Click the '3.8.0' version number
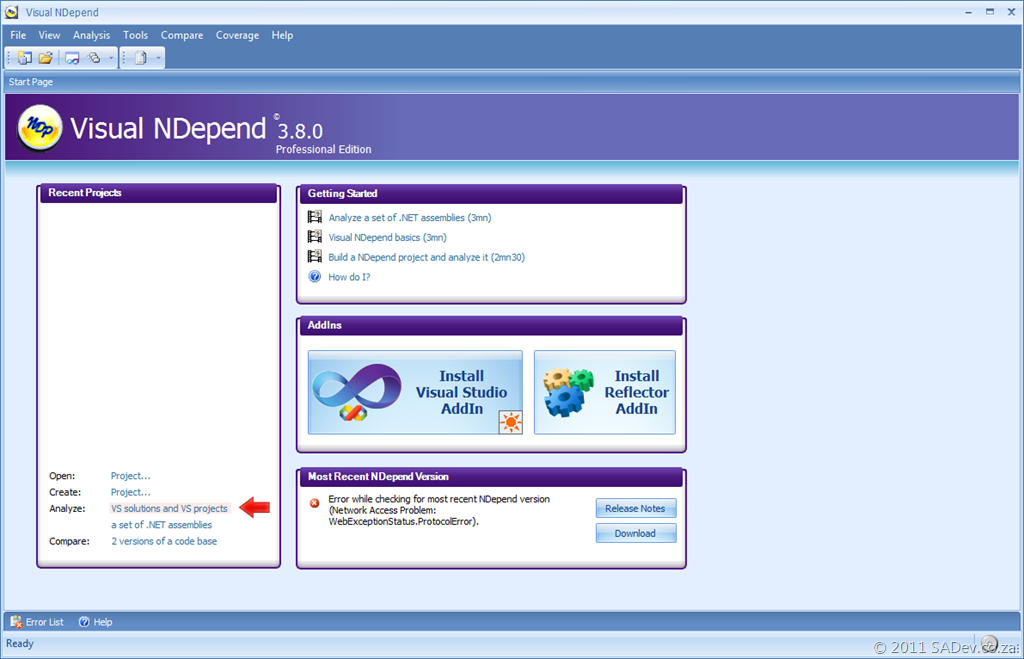Viewport: 1024px width, 659px height. pos(300,131)
